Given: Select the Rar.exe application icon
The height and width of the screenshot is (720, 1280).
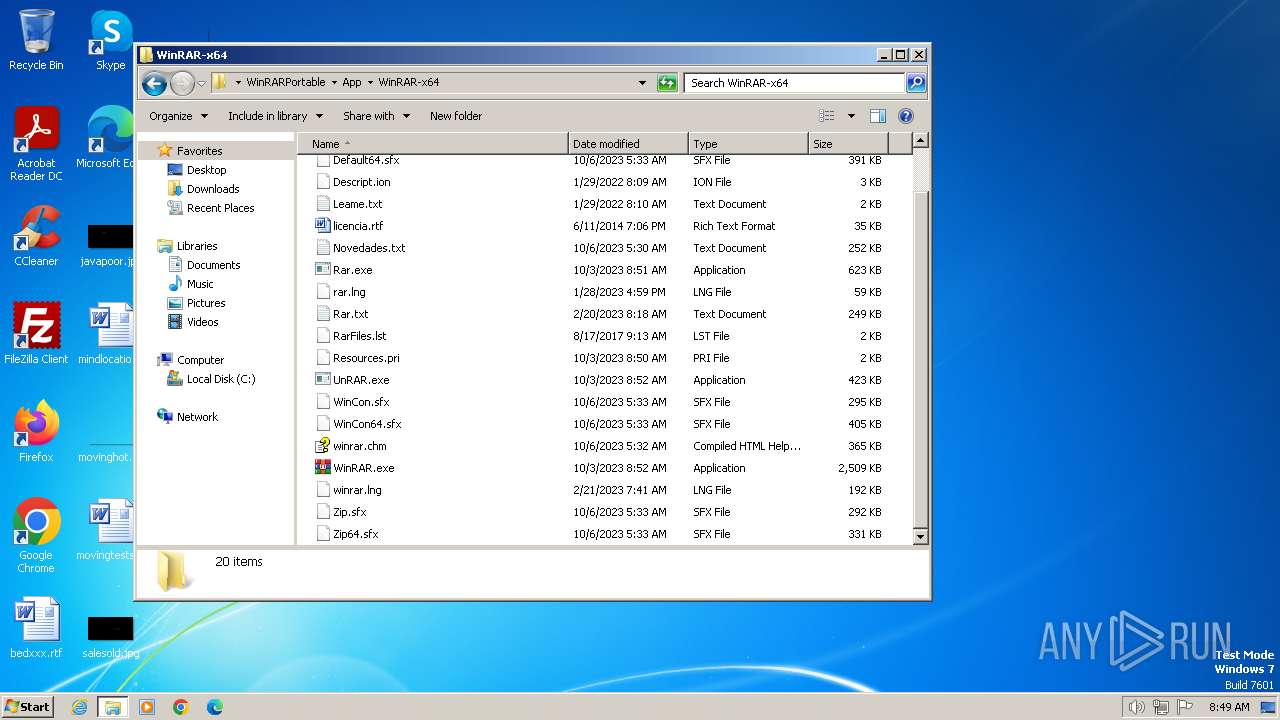Looking at the screenshot, I should point(323,270).
